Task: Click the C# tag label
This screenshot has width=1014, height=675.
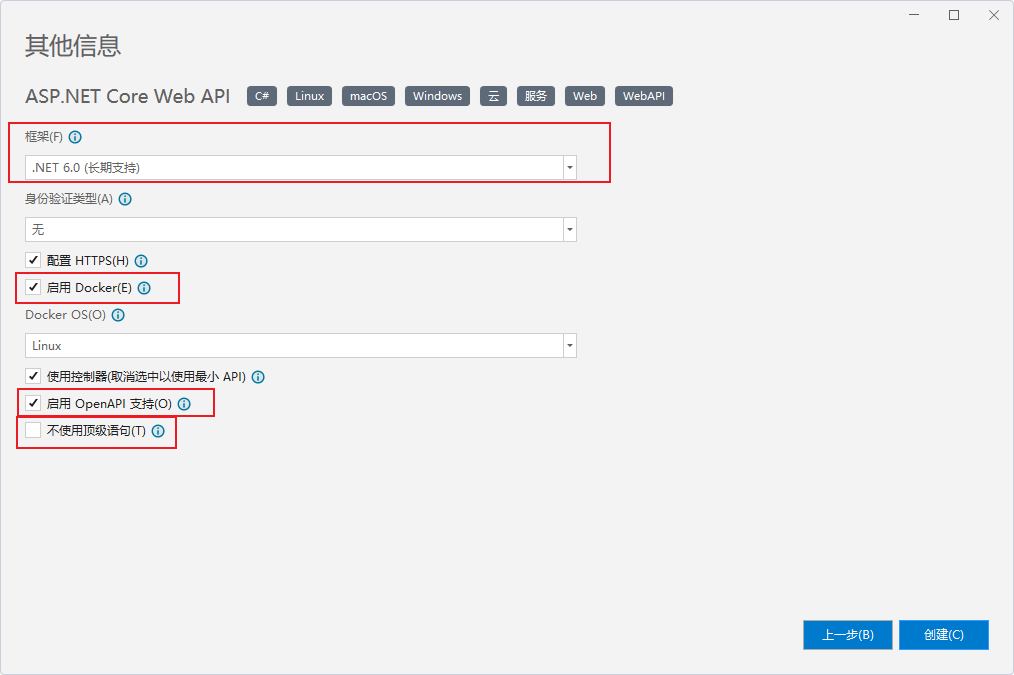Action: [262, 96]
